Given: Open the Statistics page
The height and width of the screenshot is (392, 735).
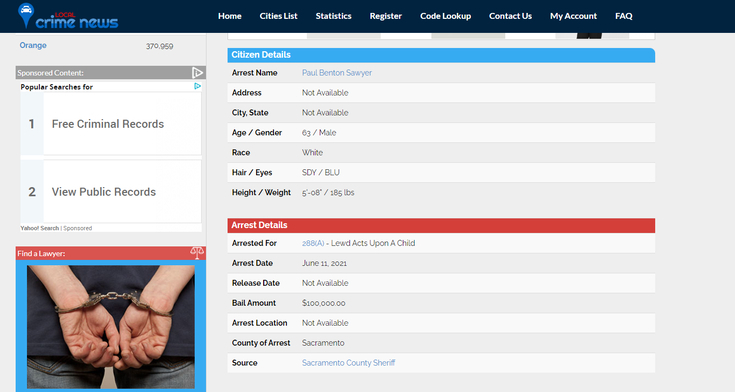Looking at the screenshot, I should point(333,16).
